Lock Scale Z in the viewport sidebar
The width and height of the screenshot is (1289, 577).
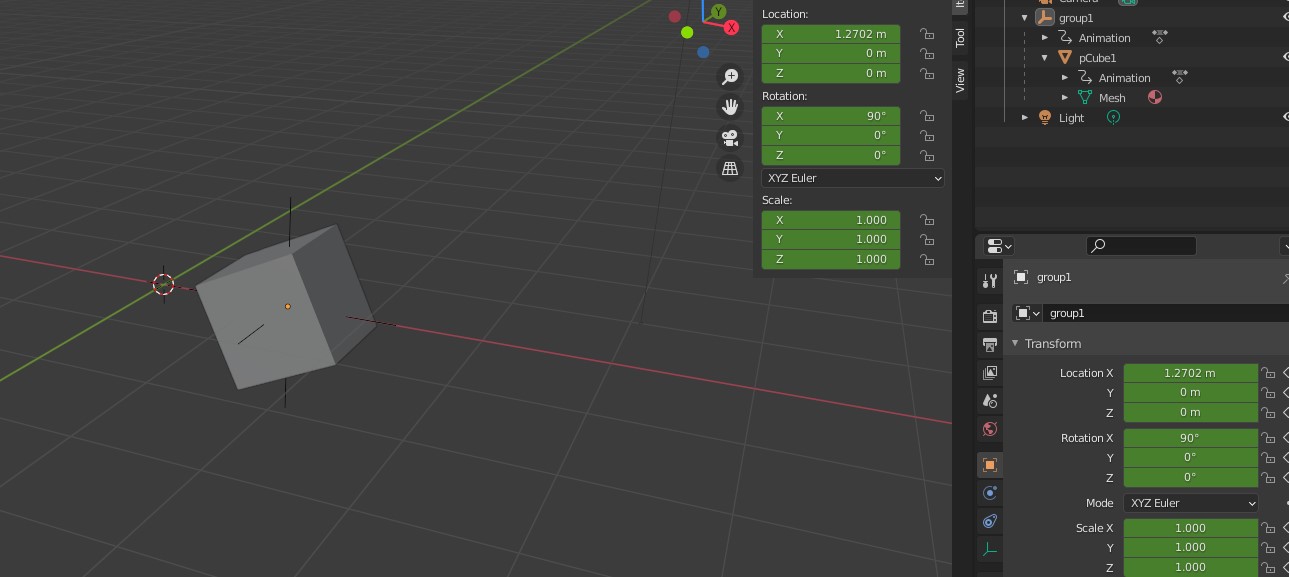927,259
